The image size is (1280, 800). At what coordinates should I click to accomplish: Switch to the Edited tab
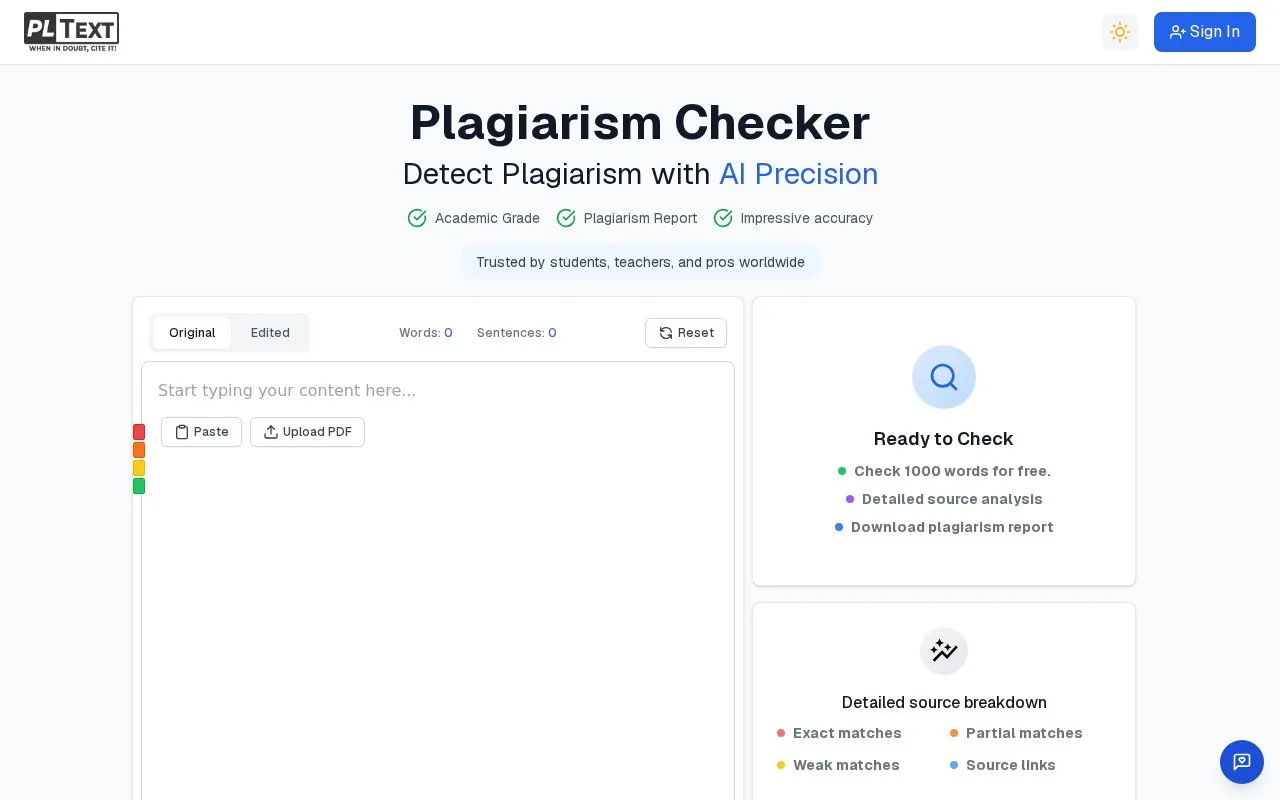(270, 333)
